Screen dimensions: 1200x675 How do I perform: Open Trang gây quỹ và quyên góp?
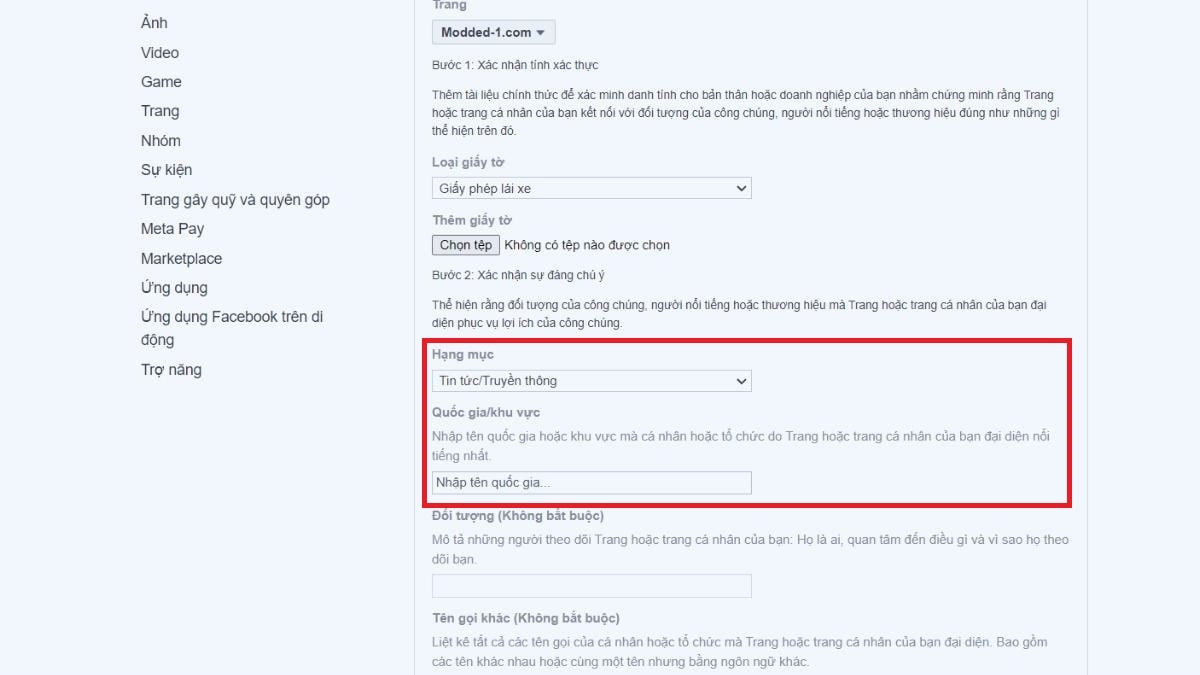[x=235, y=200]
